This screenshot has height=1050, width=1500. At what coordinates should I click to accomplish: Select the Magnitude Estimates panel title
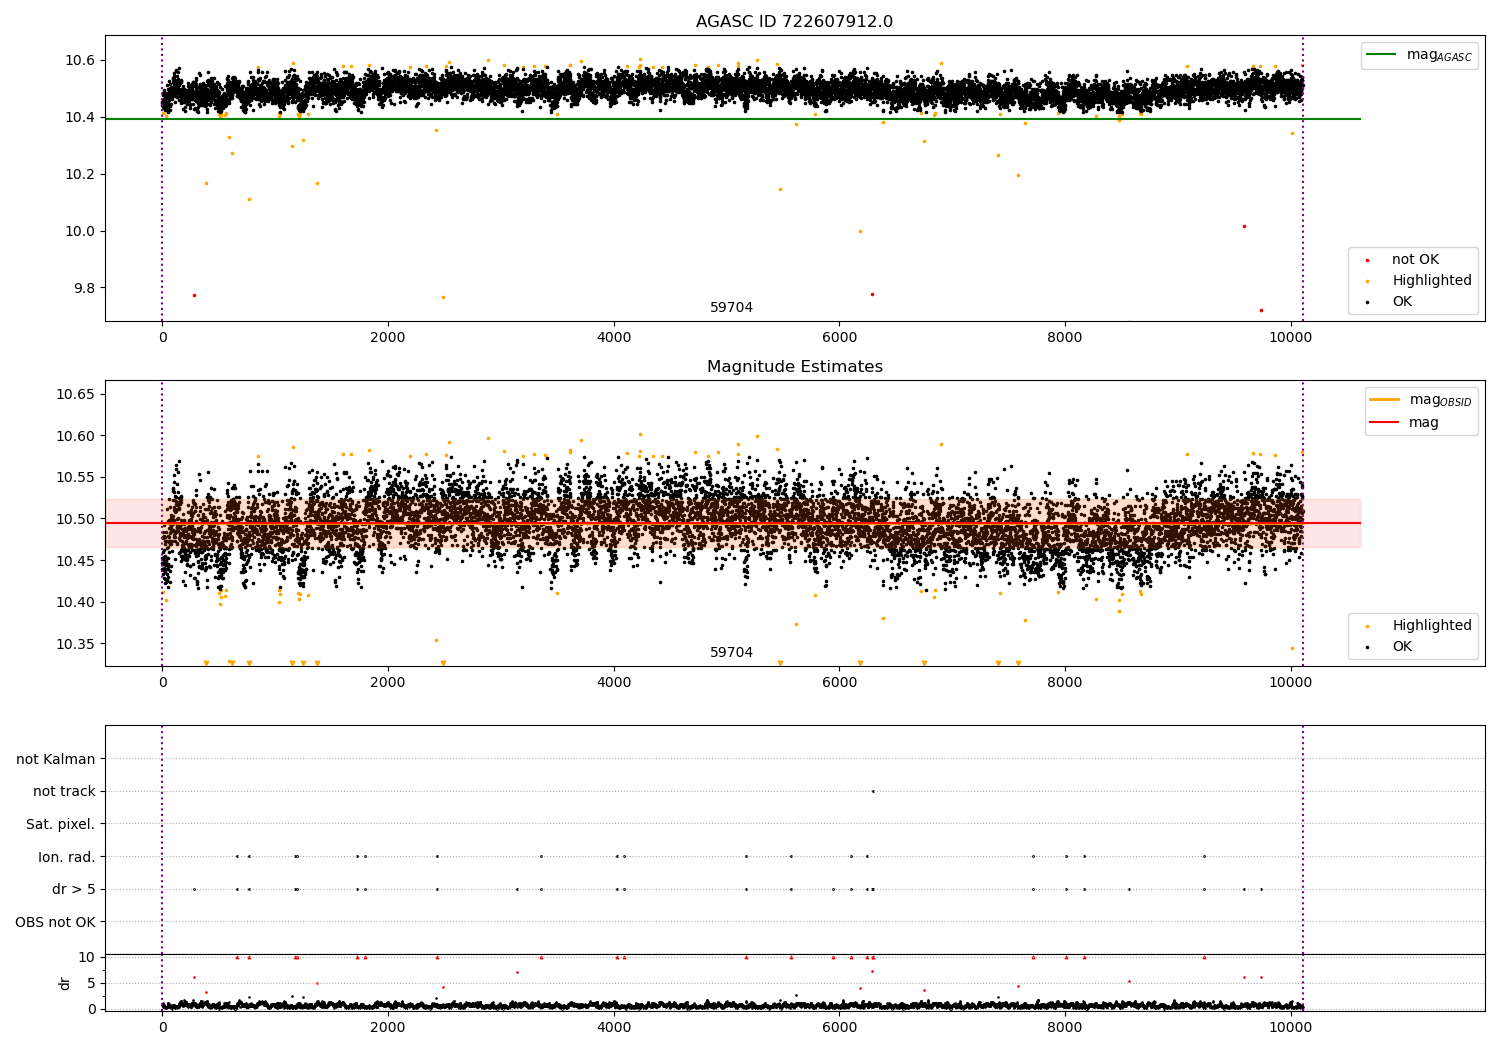[794, 367]
